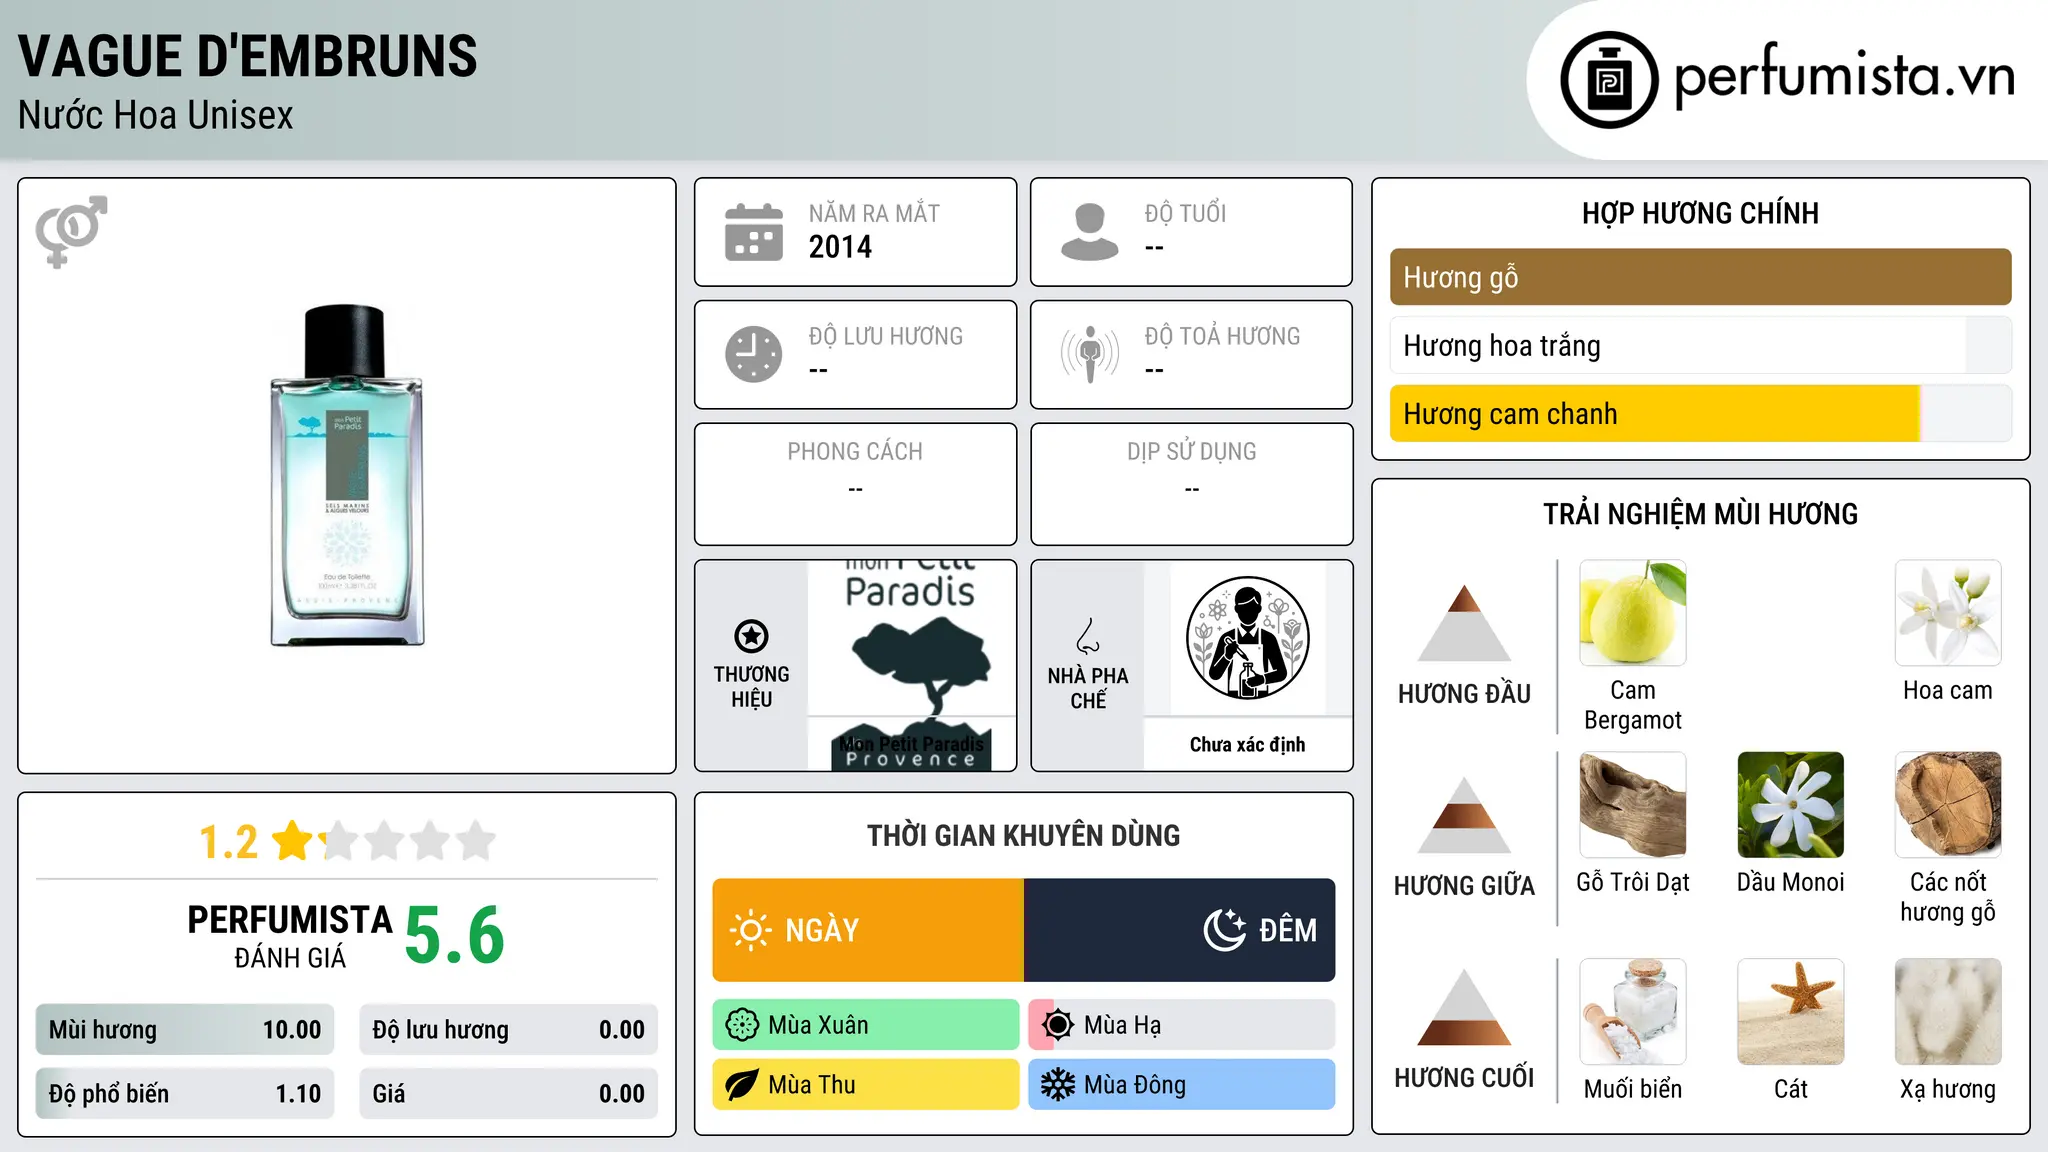Click the unisex gender symbol icon

coord(71,231)
